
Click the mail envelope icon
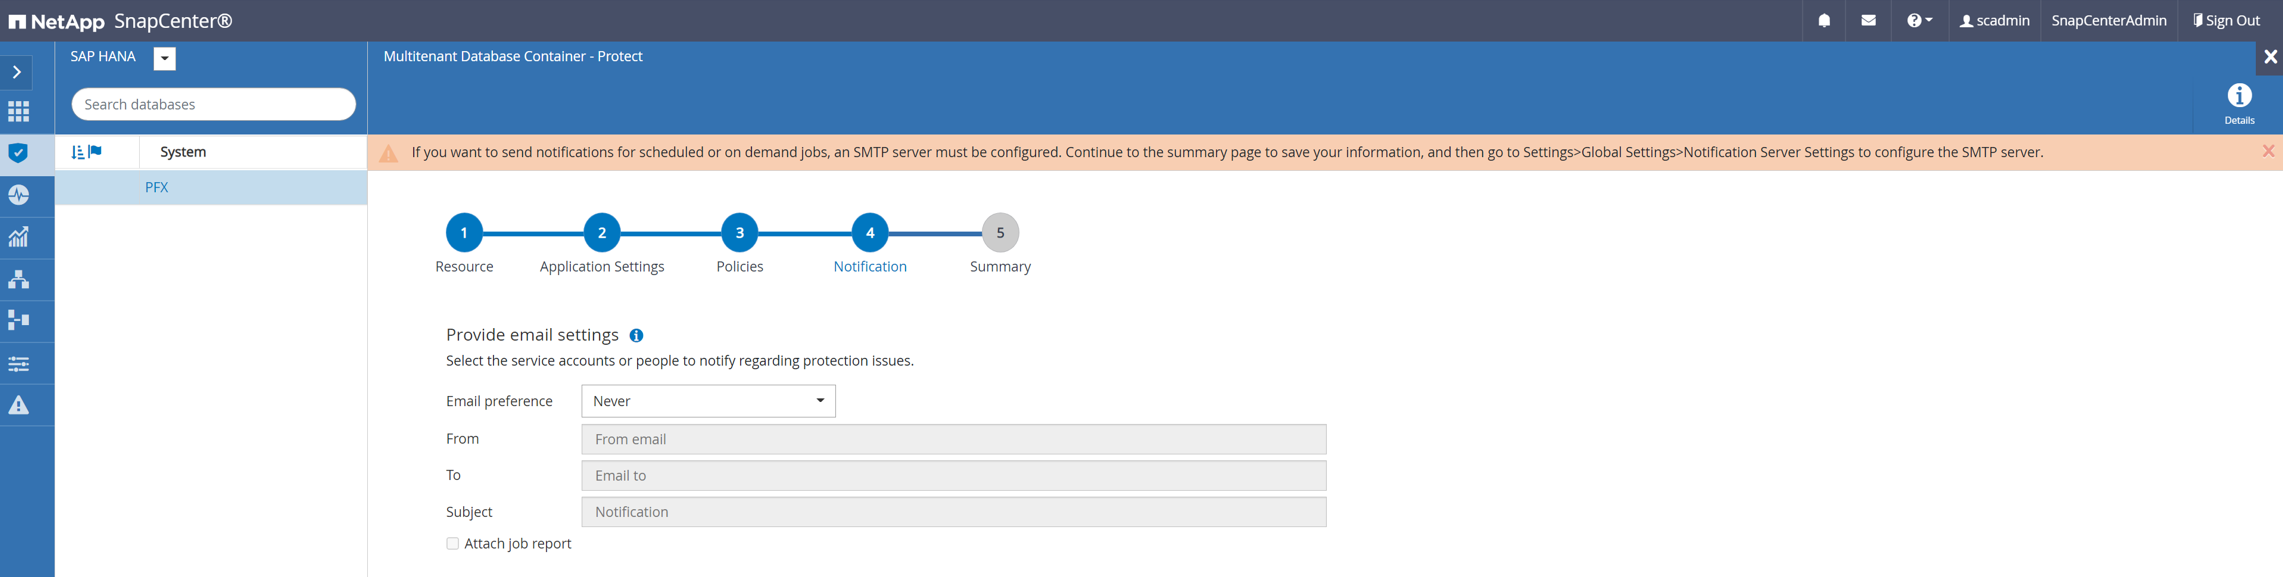[x=1868, y=20]
